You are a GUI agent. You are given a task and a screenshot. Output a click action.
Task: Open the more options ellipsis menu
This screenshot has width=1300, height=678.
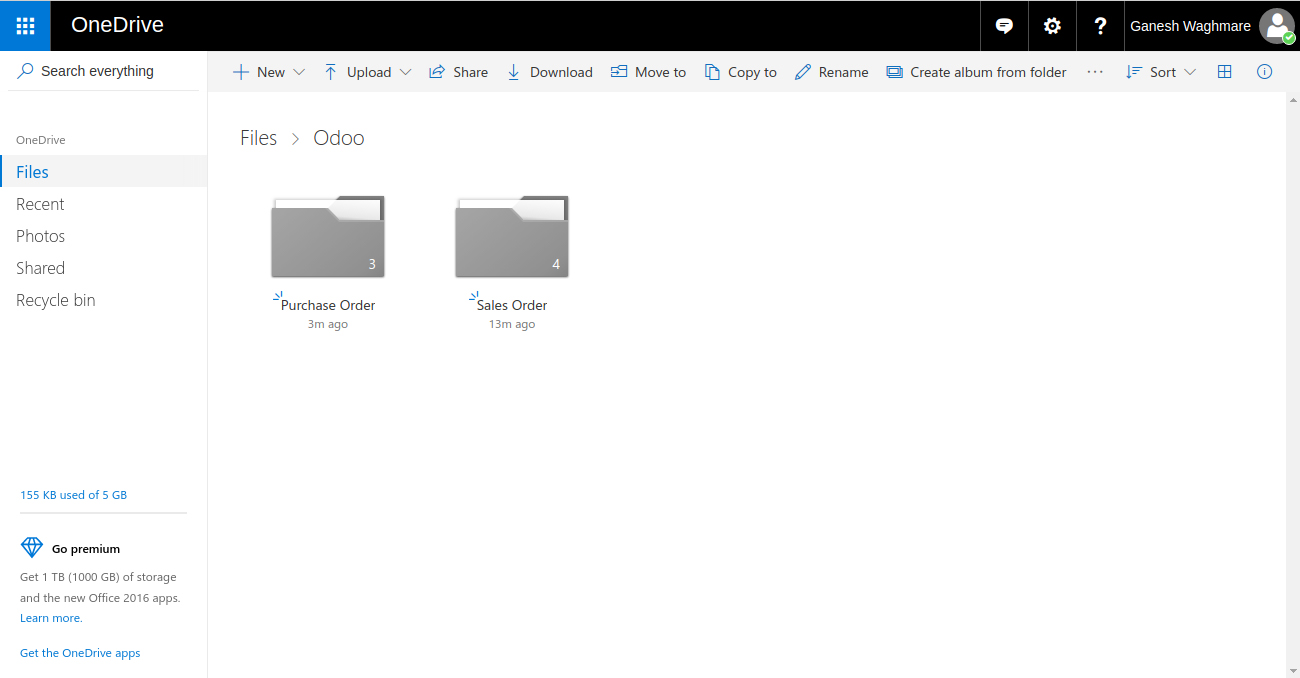[x=1095, y=72]
